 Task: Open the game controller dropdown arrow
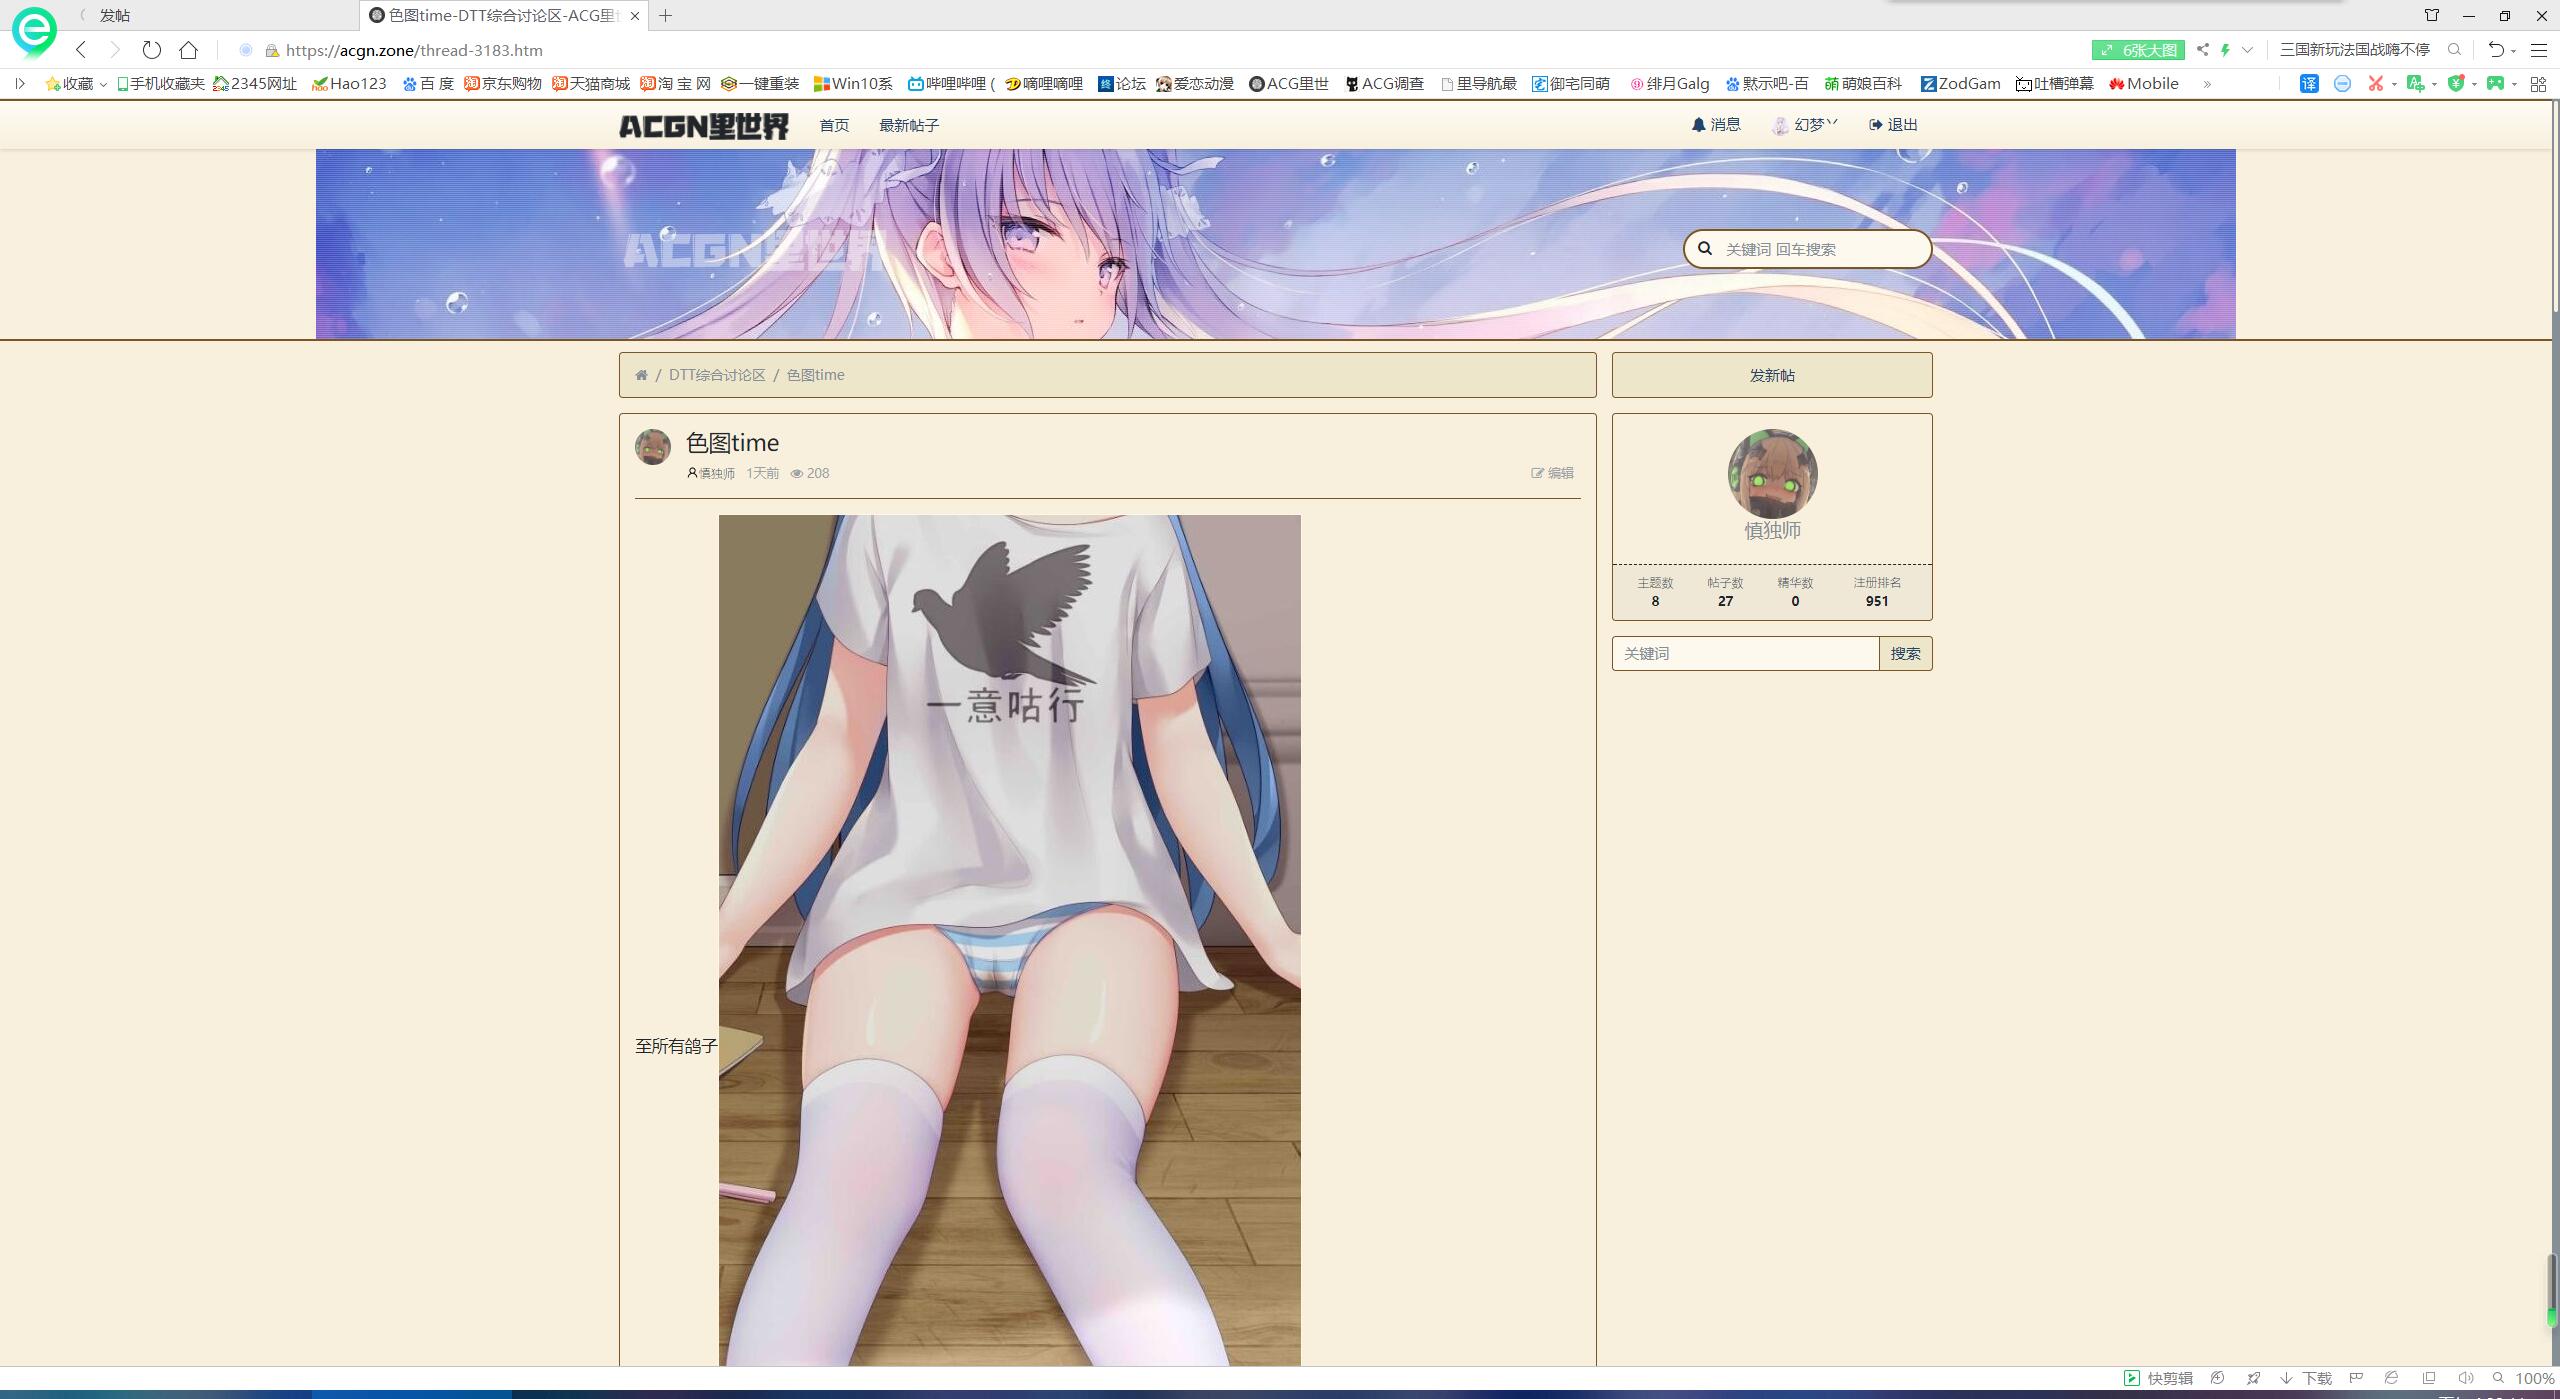[2514, 84]
